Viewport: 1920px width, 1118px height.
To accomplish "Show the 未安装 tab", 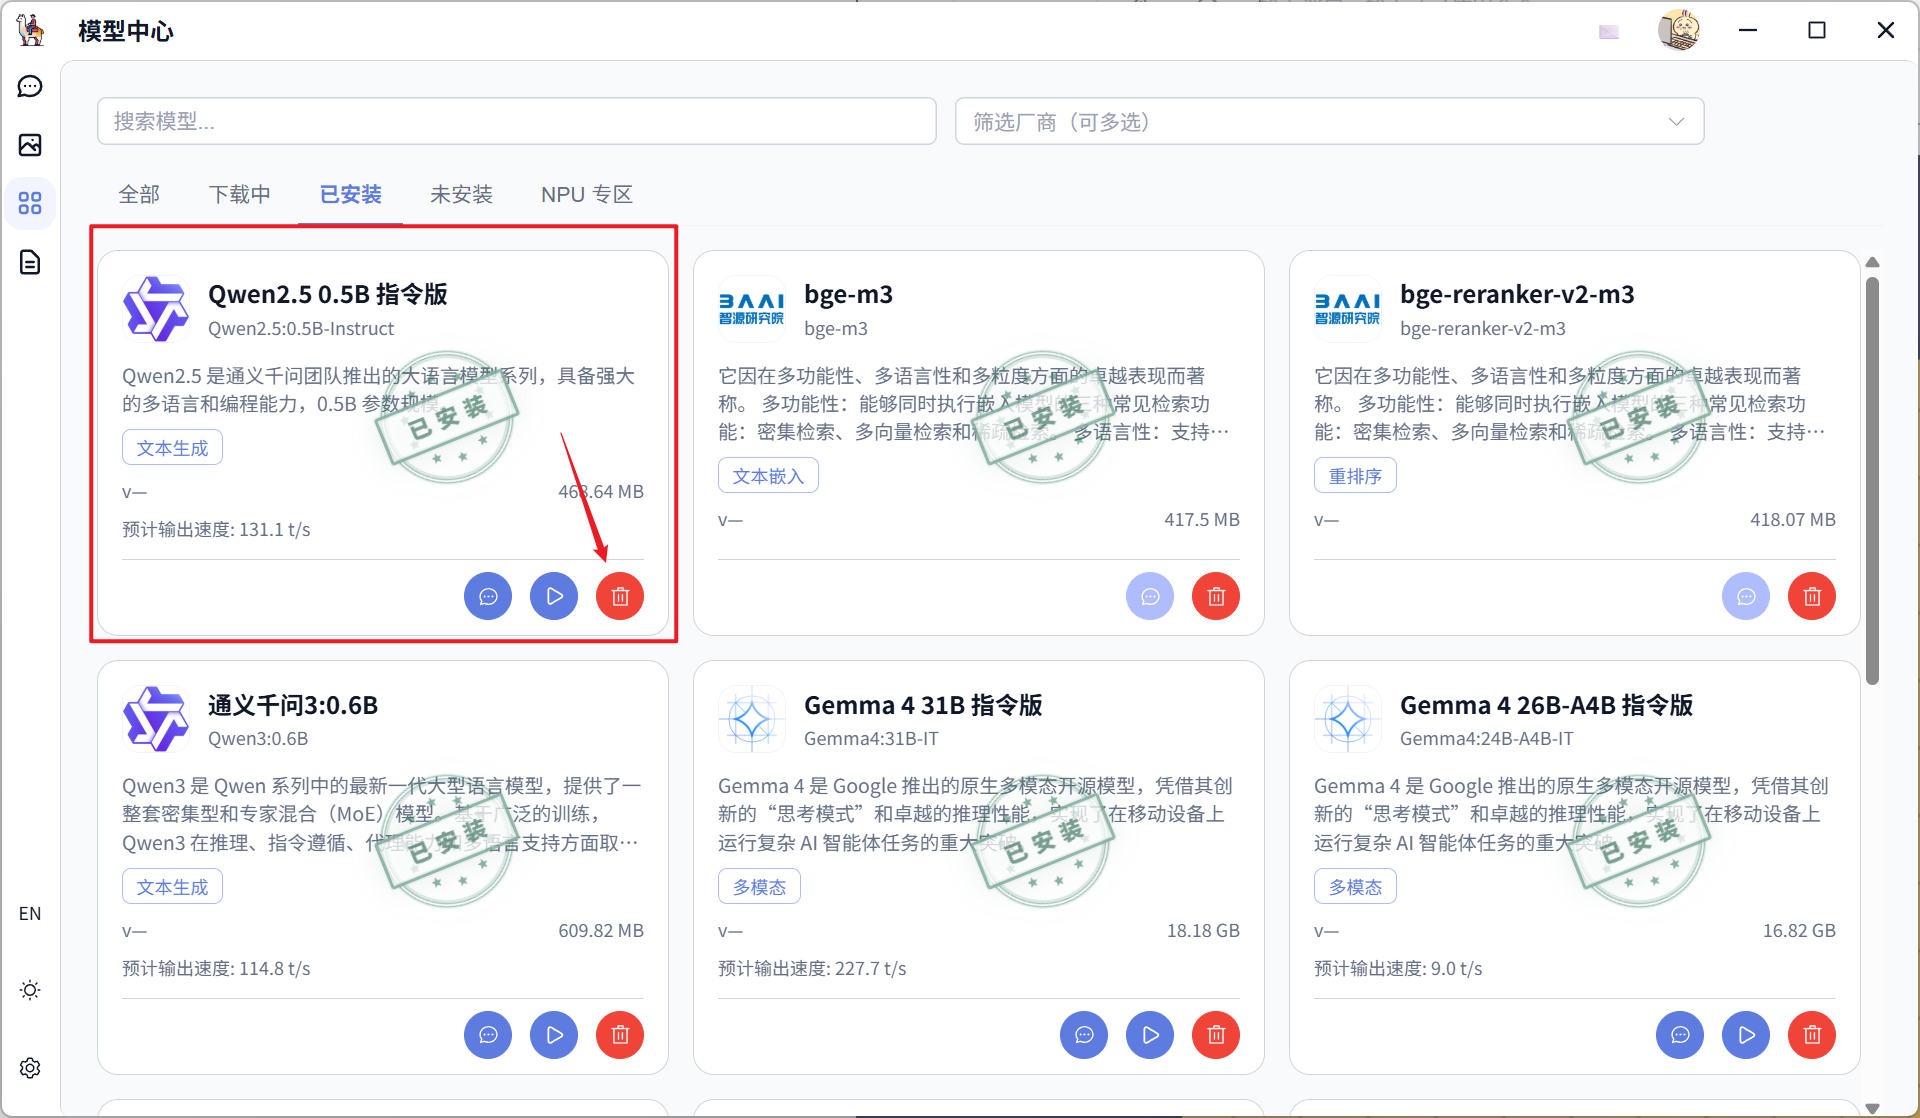I will point(462,194).
